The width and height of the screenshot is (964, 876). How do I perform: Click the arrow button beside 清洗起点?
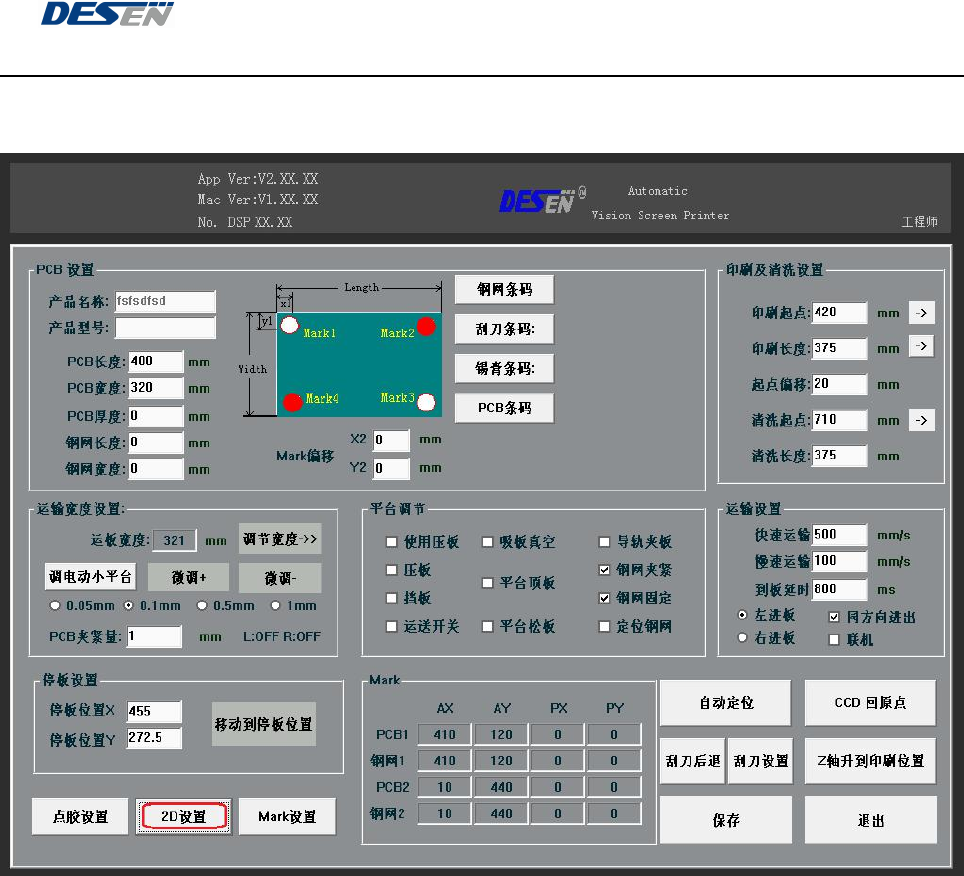pos(921,421)
